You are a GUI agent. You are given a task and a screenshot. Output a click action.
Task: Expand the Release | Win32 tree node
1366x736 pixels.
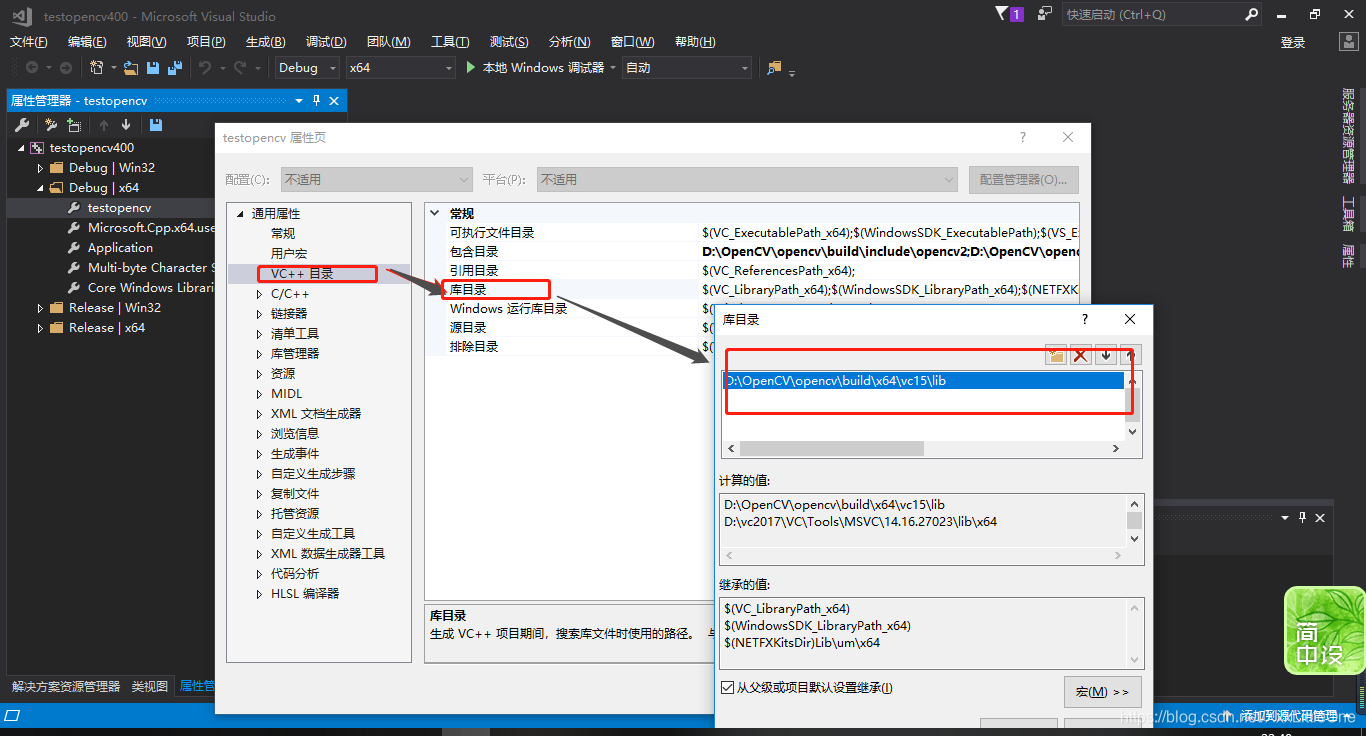pos(41,308)
